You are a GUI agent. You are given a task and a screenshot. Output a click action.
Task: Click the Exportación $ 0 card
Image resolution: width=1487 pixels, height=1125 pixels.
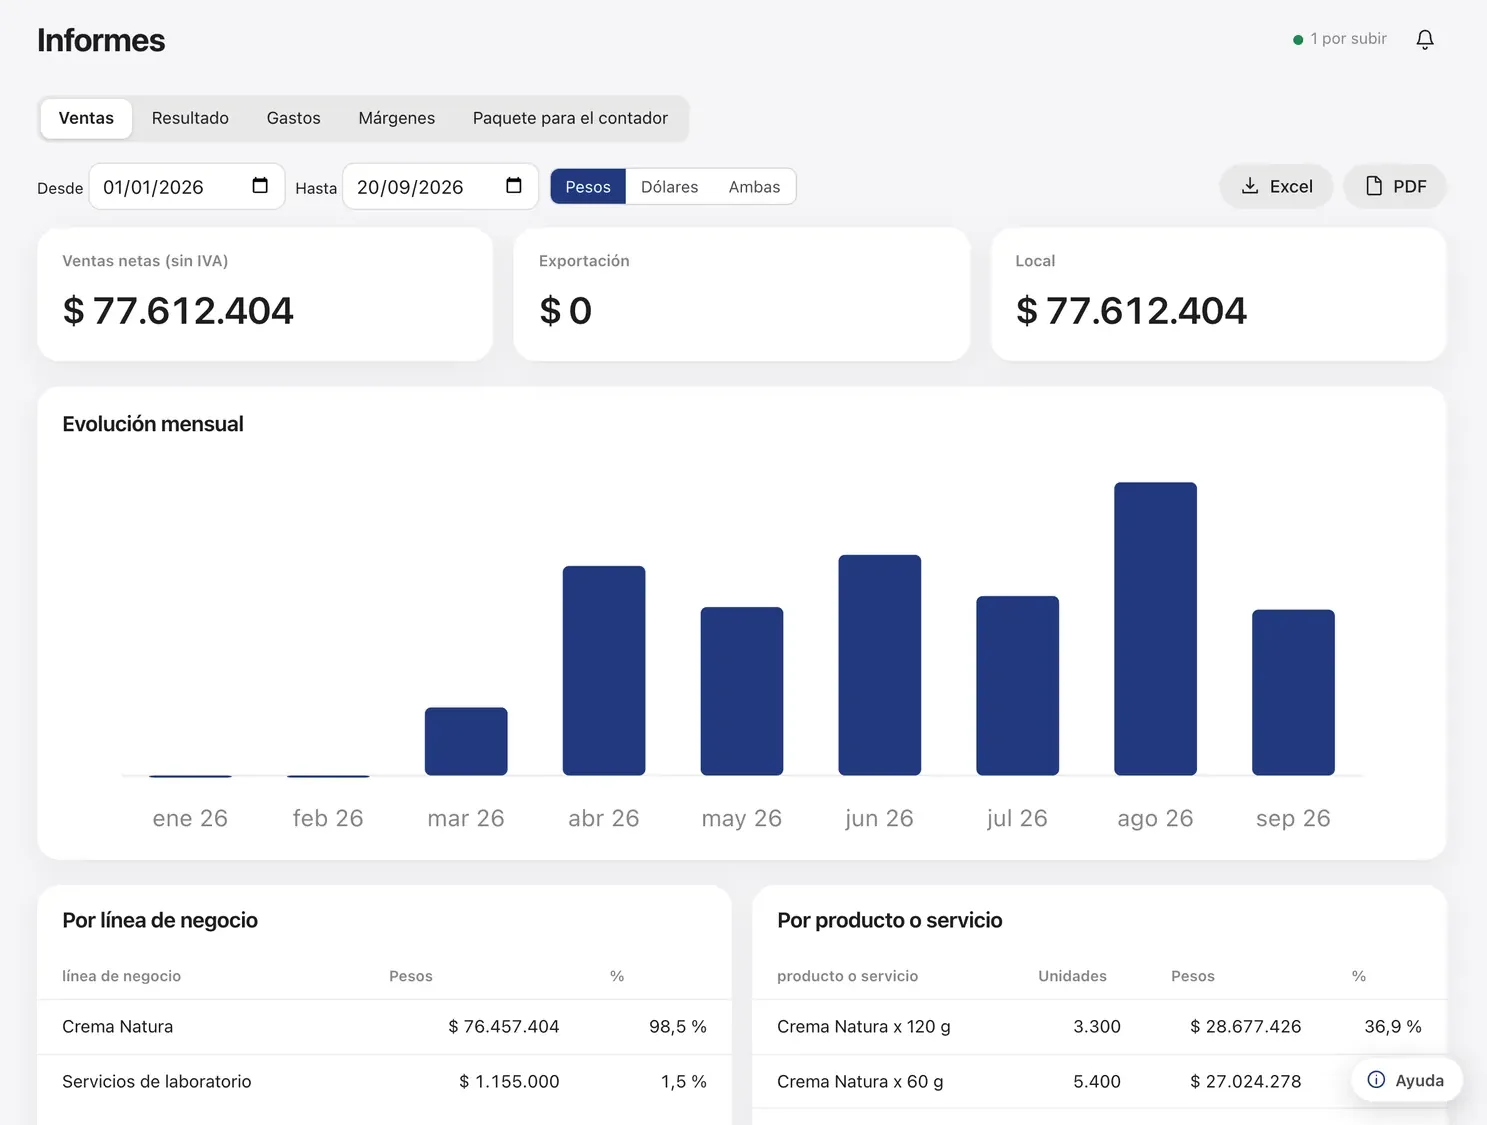pyautogui.click(x=742, y=294)
